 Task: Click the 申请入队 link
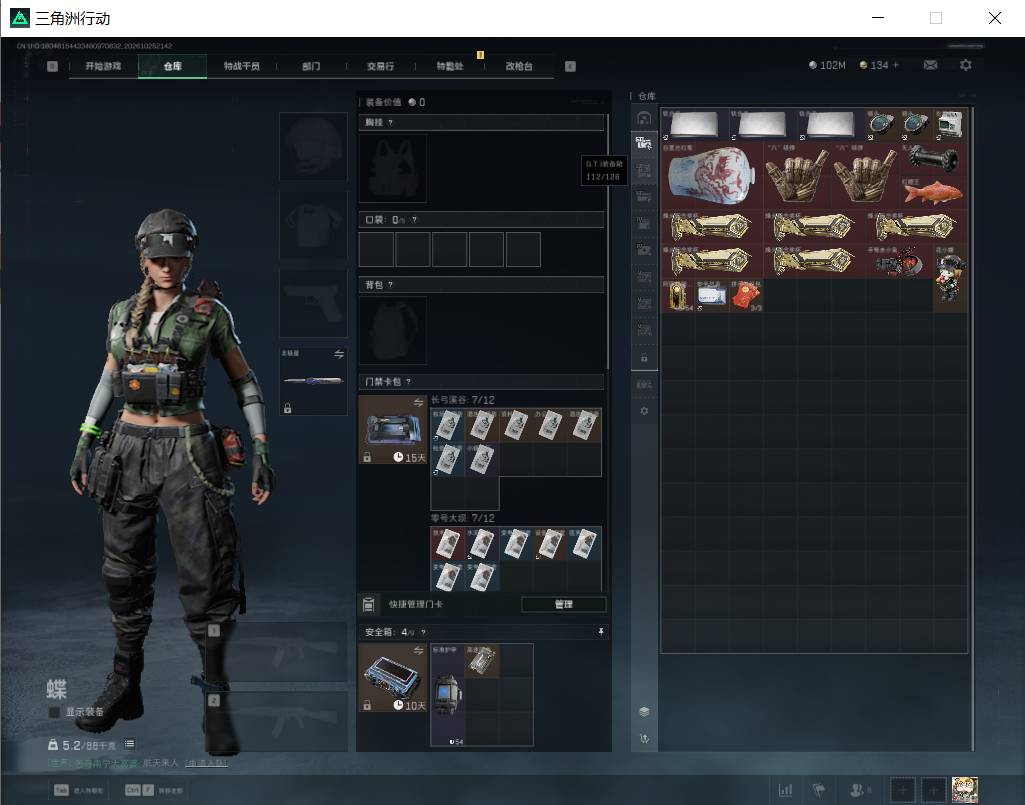tap(206, 763)
